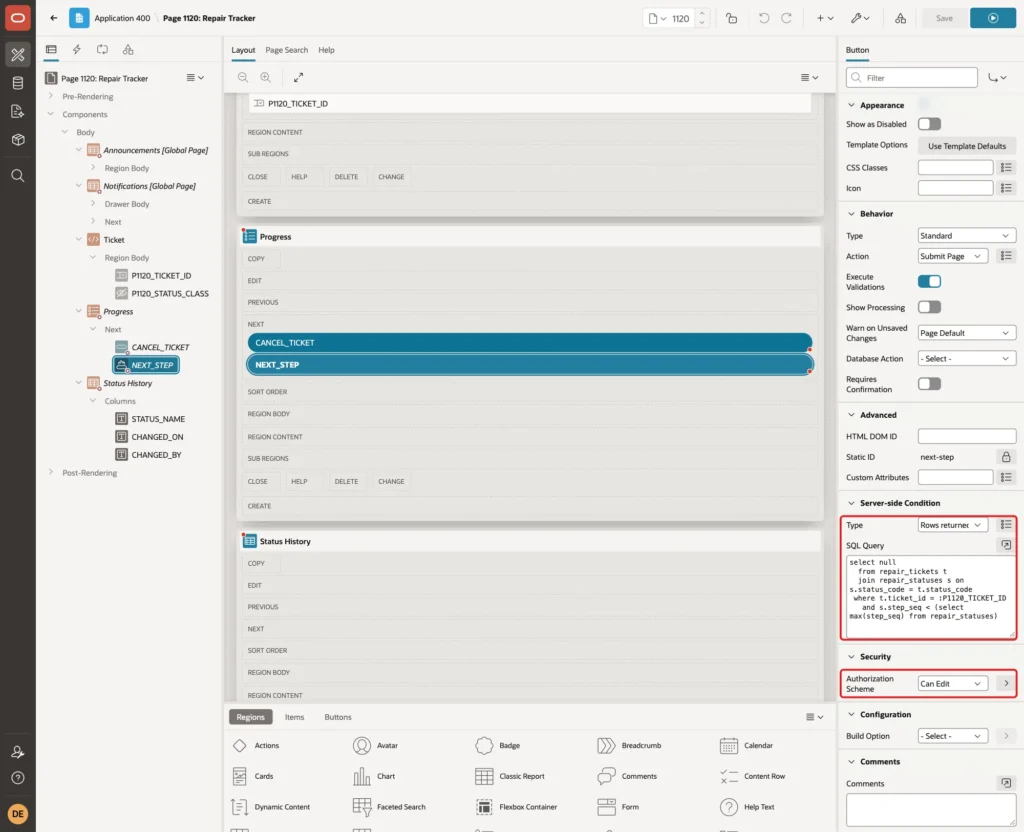
Task: Open the Help tab
Action: click(x=326, y=50)
